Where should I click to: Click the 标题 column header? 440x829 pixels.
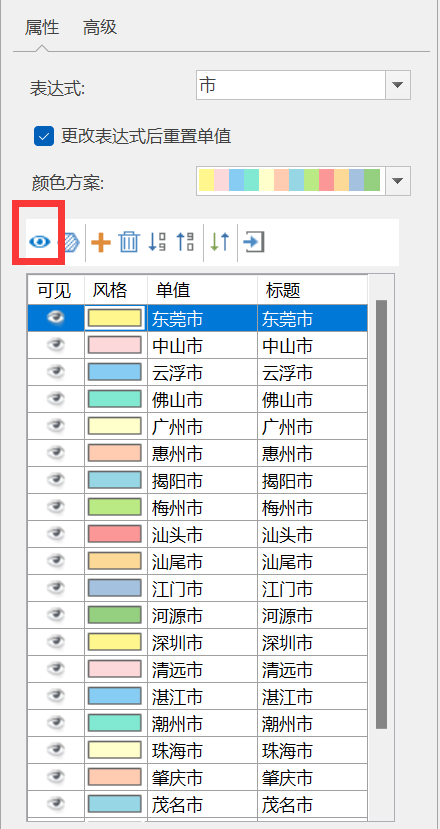[x=313, y=290]
